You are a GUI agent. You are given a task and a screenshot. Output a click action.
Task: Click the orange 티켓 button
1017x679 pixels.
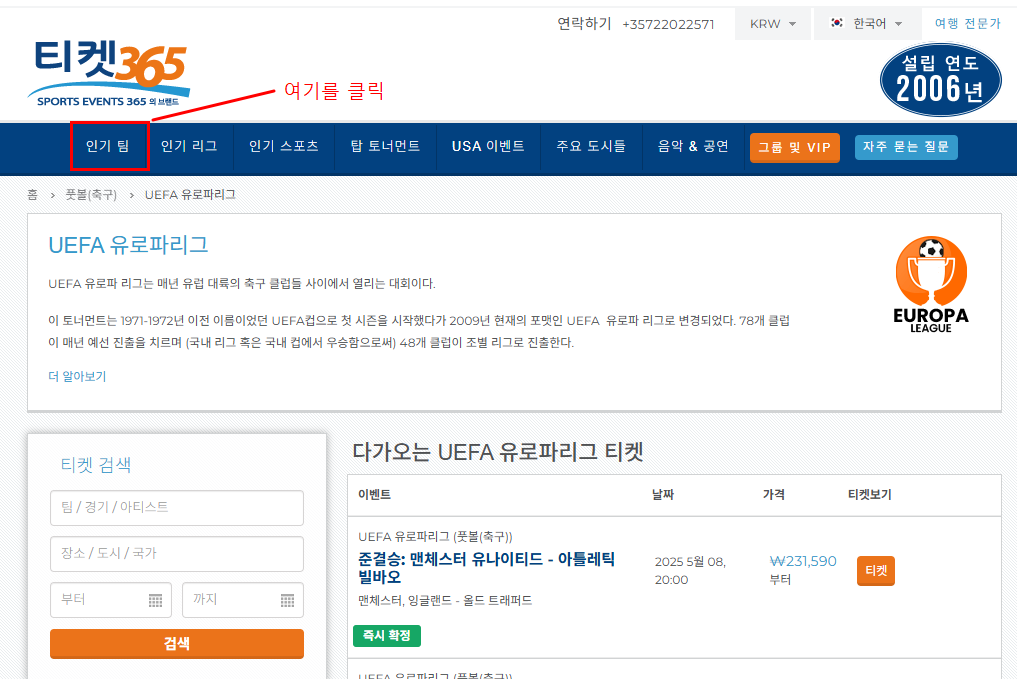coord(876,571)
